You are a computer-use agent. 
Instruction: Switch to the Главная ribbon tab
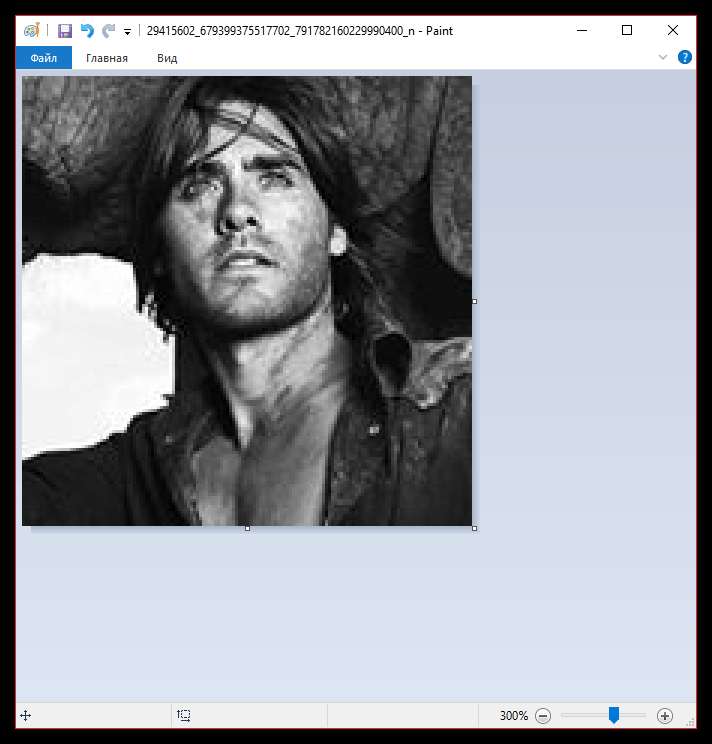pos(107,58)
